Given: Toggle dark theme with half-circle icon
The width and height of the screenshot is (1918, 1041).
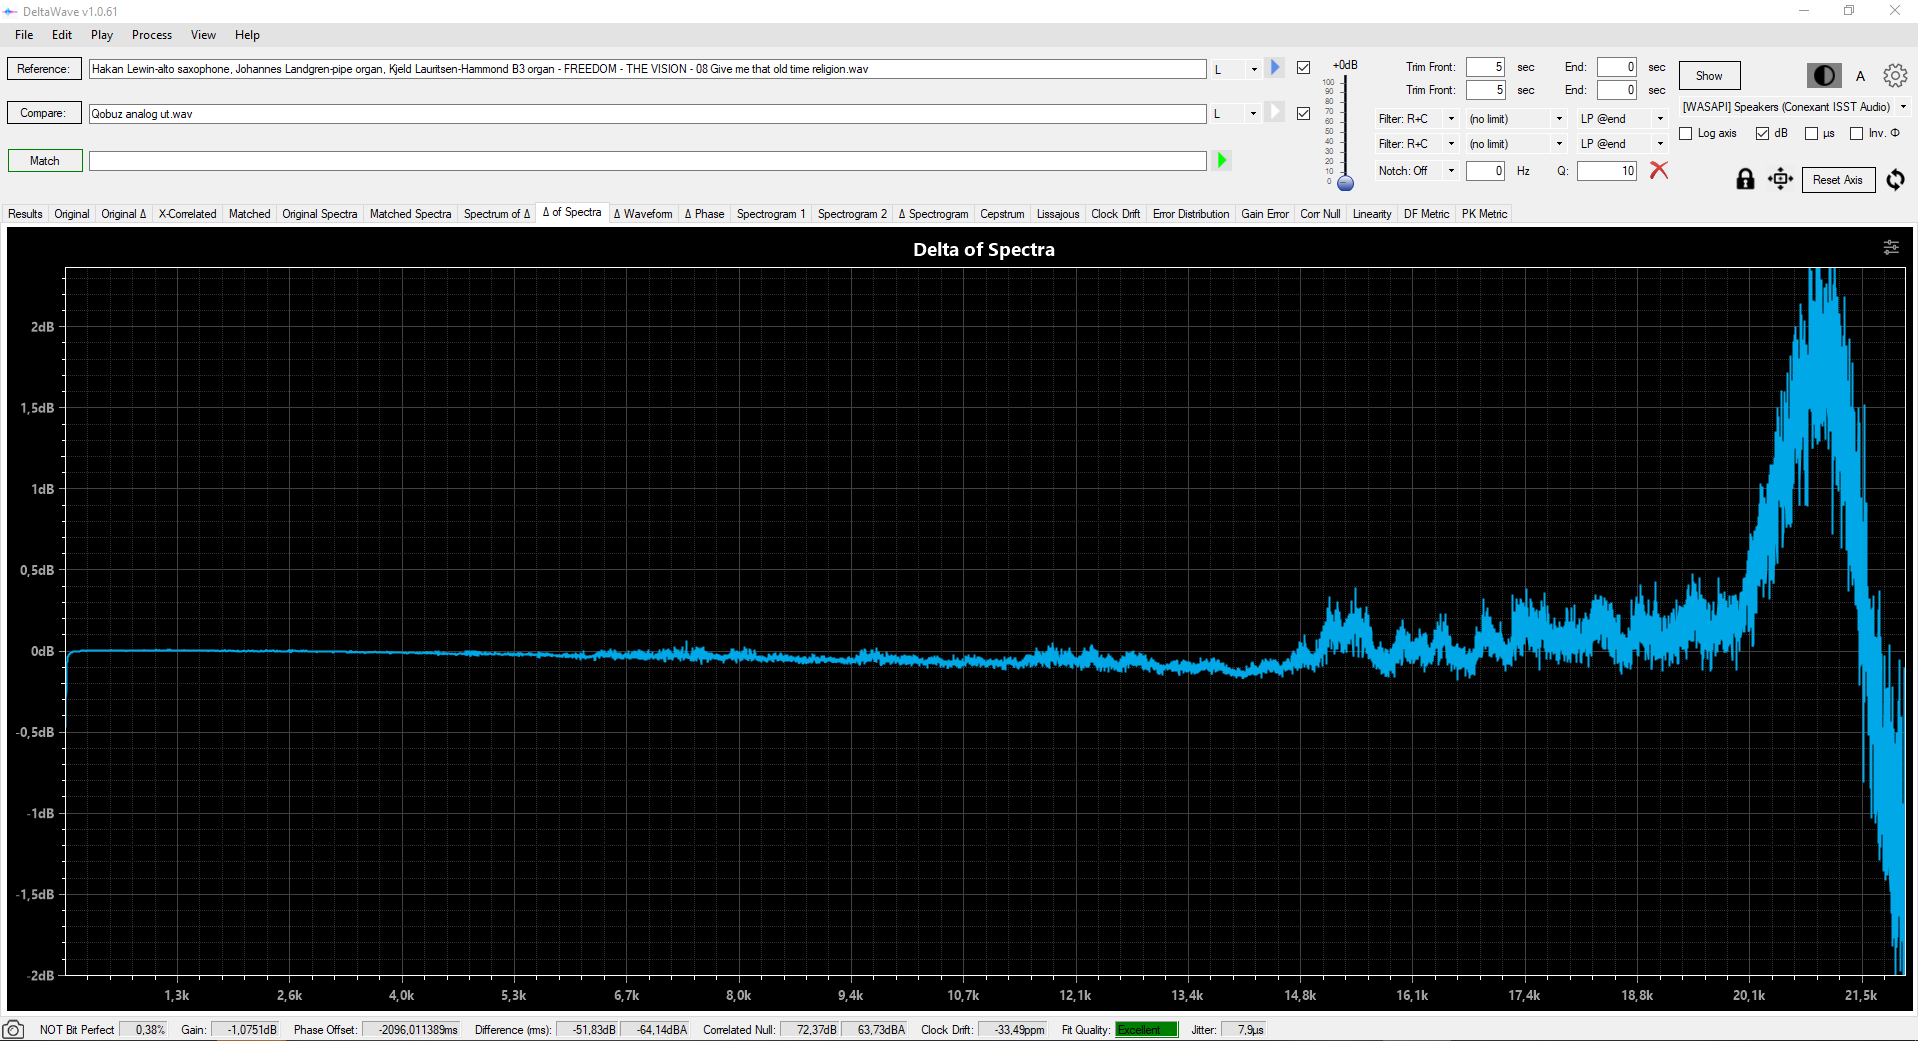Looking at the screenshot, I should click(1824, 75).
